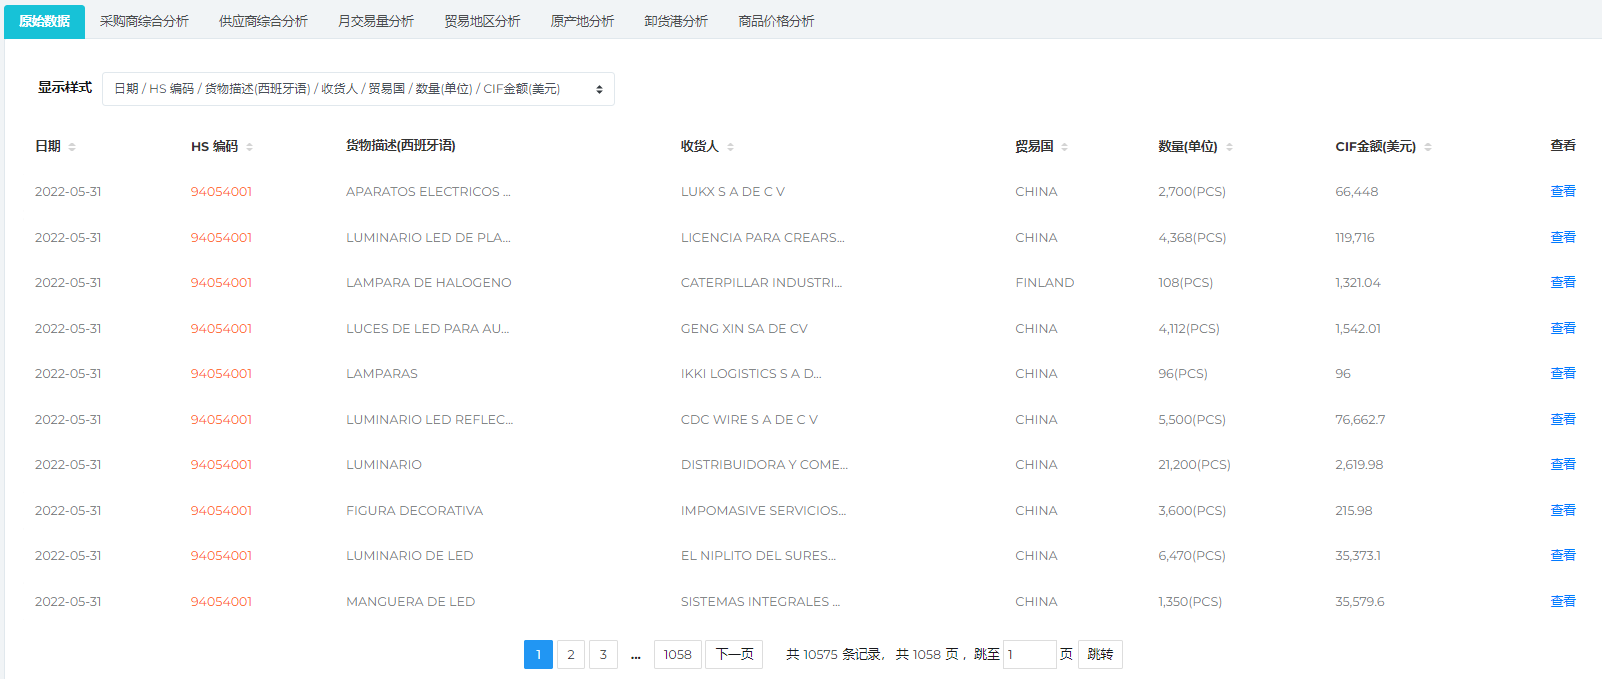Switch to 采购商综合分析 tab
The height and width of the screenshot is (679, 1602).
[144, 21]
